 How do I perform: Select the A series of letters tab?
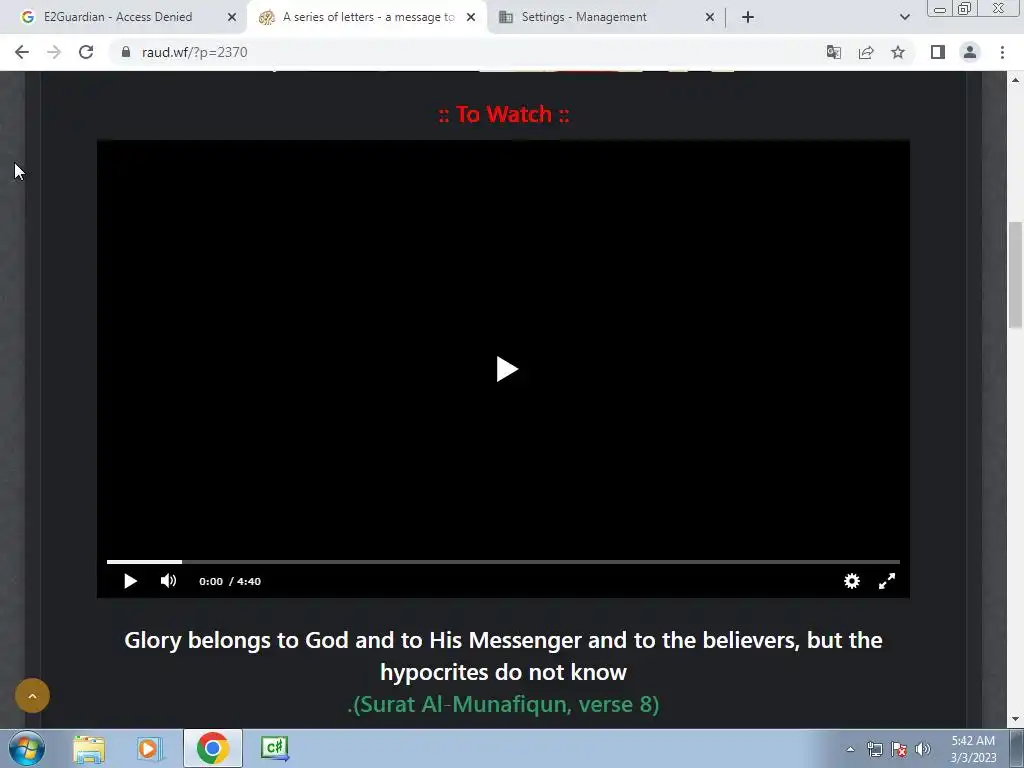click(x=367, y=17)
